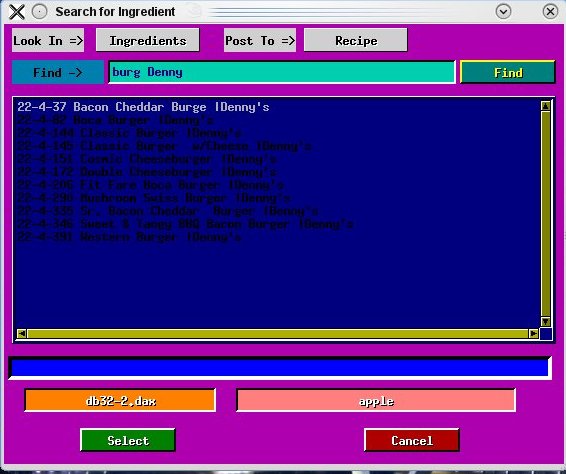The width and height of the screenshot is (566, 474).
Task: Select the Boca Burger Denny's row
Action: coord(116,120)
